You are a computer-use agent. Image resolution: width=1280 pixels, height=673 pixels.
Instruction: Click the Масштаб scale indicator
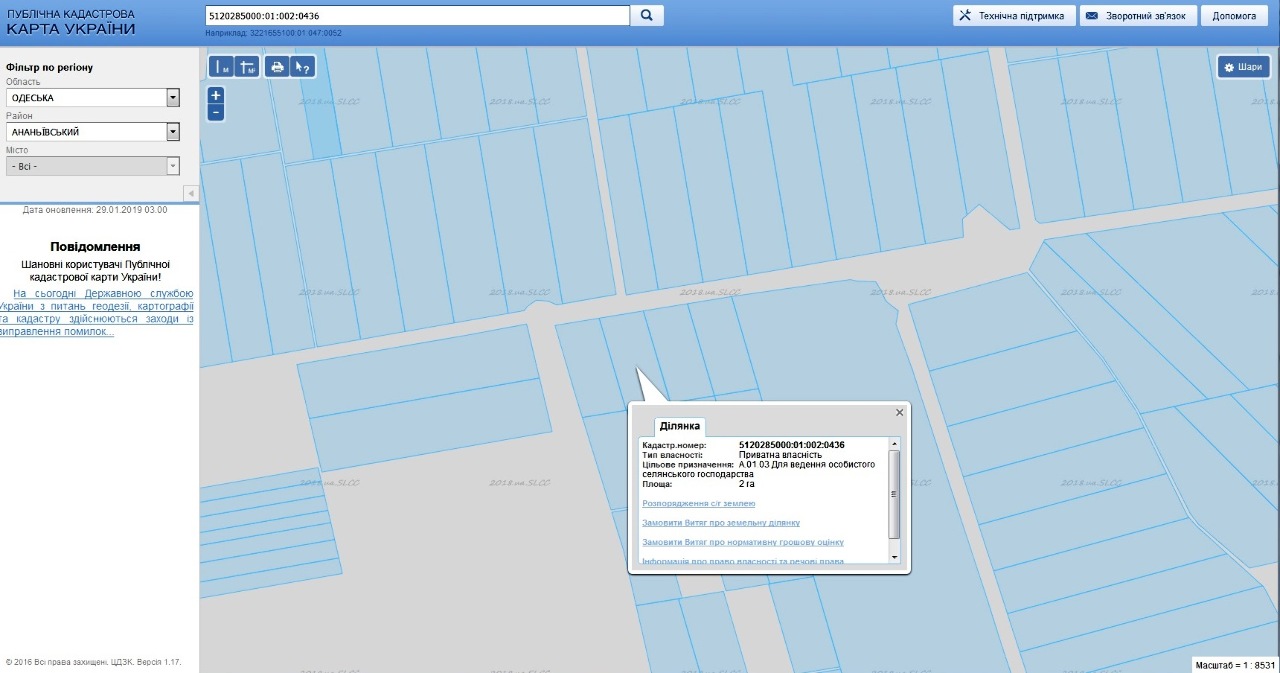[x=1236, y=665]
